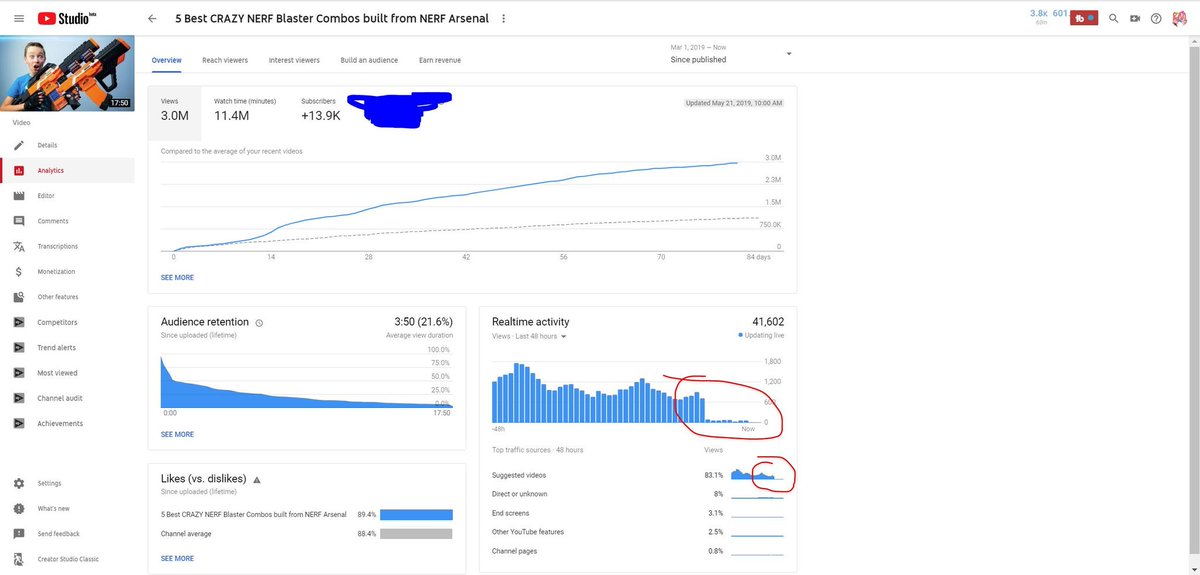
Task: Click the What's new alert icon
Action: coord(19,509)
